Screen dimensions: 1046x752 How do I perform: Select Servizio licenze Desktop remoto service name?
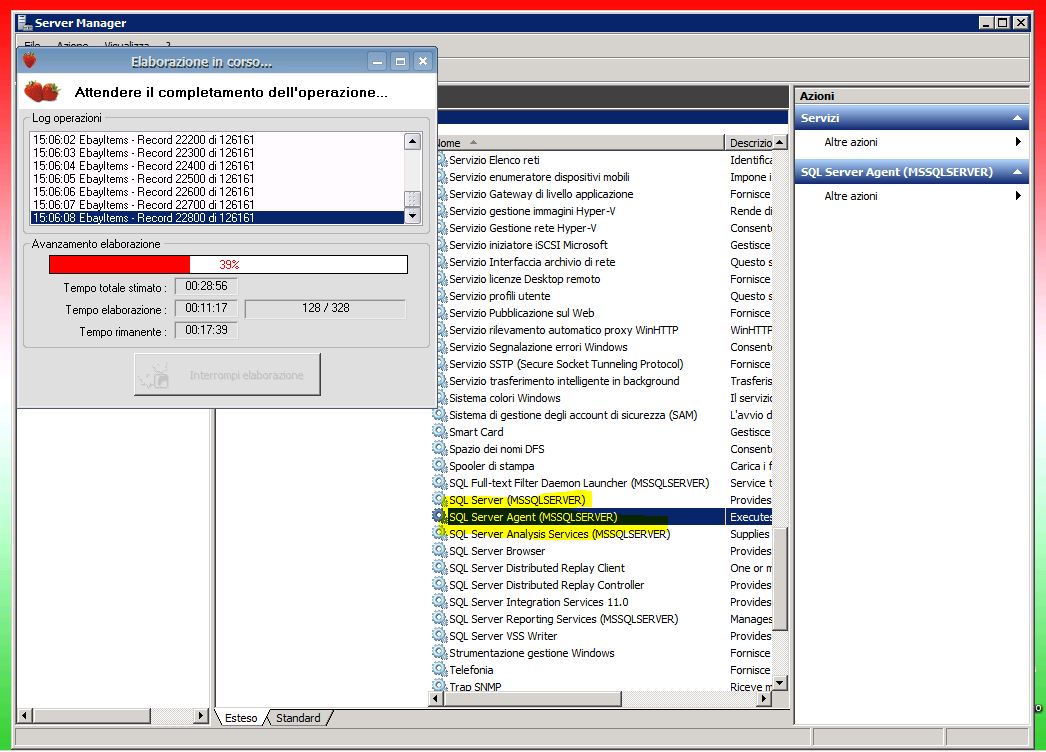tap(524, 279)
